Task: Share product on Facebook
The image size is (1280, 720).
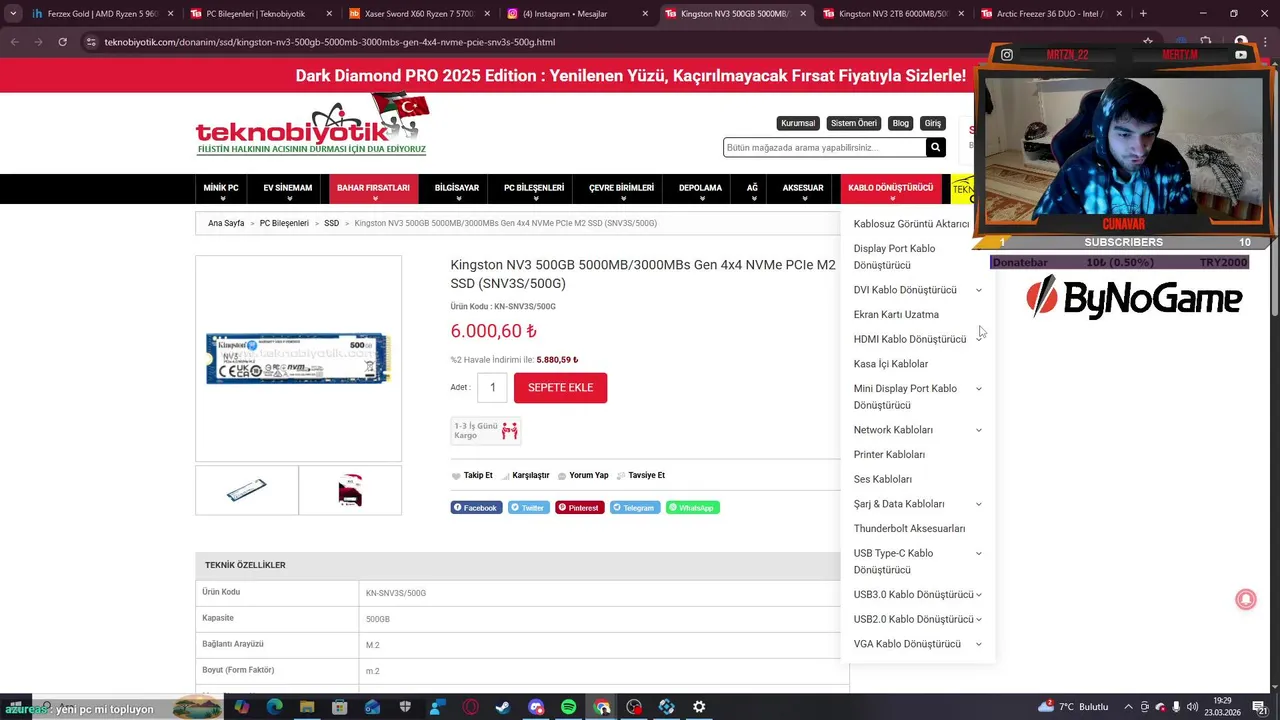Action: click(476, 508)
